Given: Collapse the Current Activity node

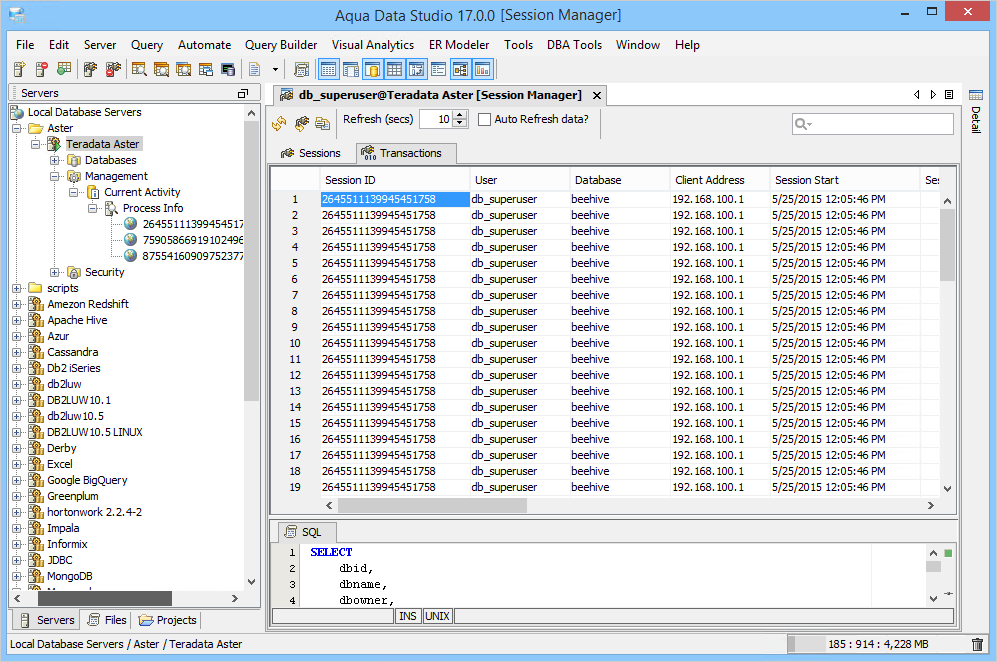Looking at the screenshot, I should pos(74,192).
